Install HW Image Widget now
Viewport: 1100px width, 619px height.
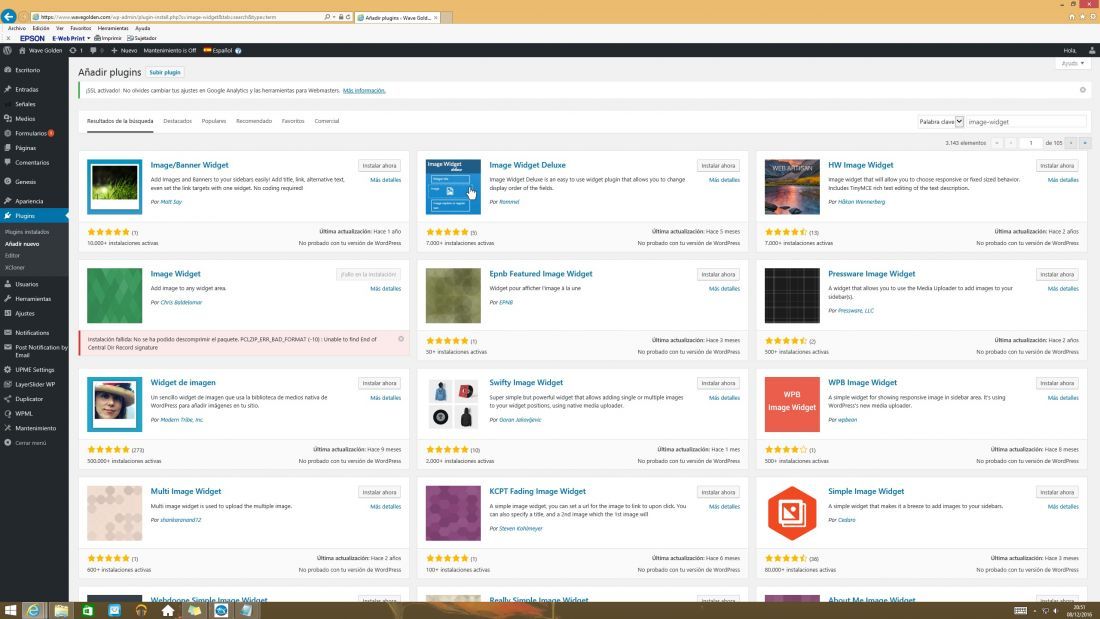coord(1057,166)
